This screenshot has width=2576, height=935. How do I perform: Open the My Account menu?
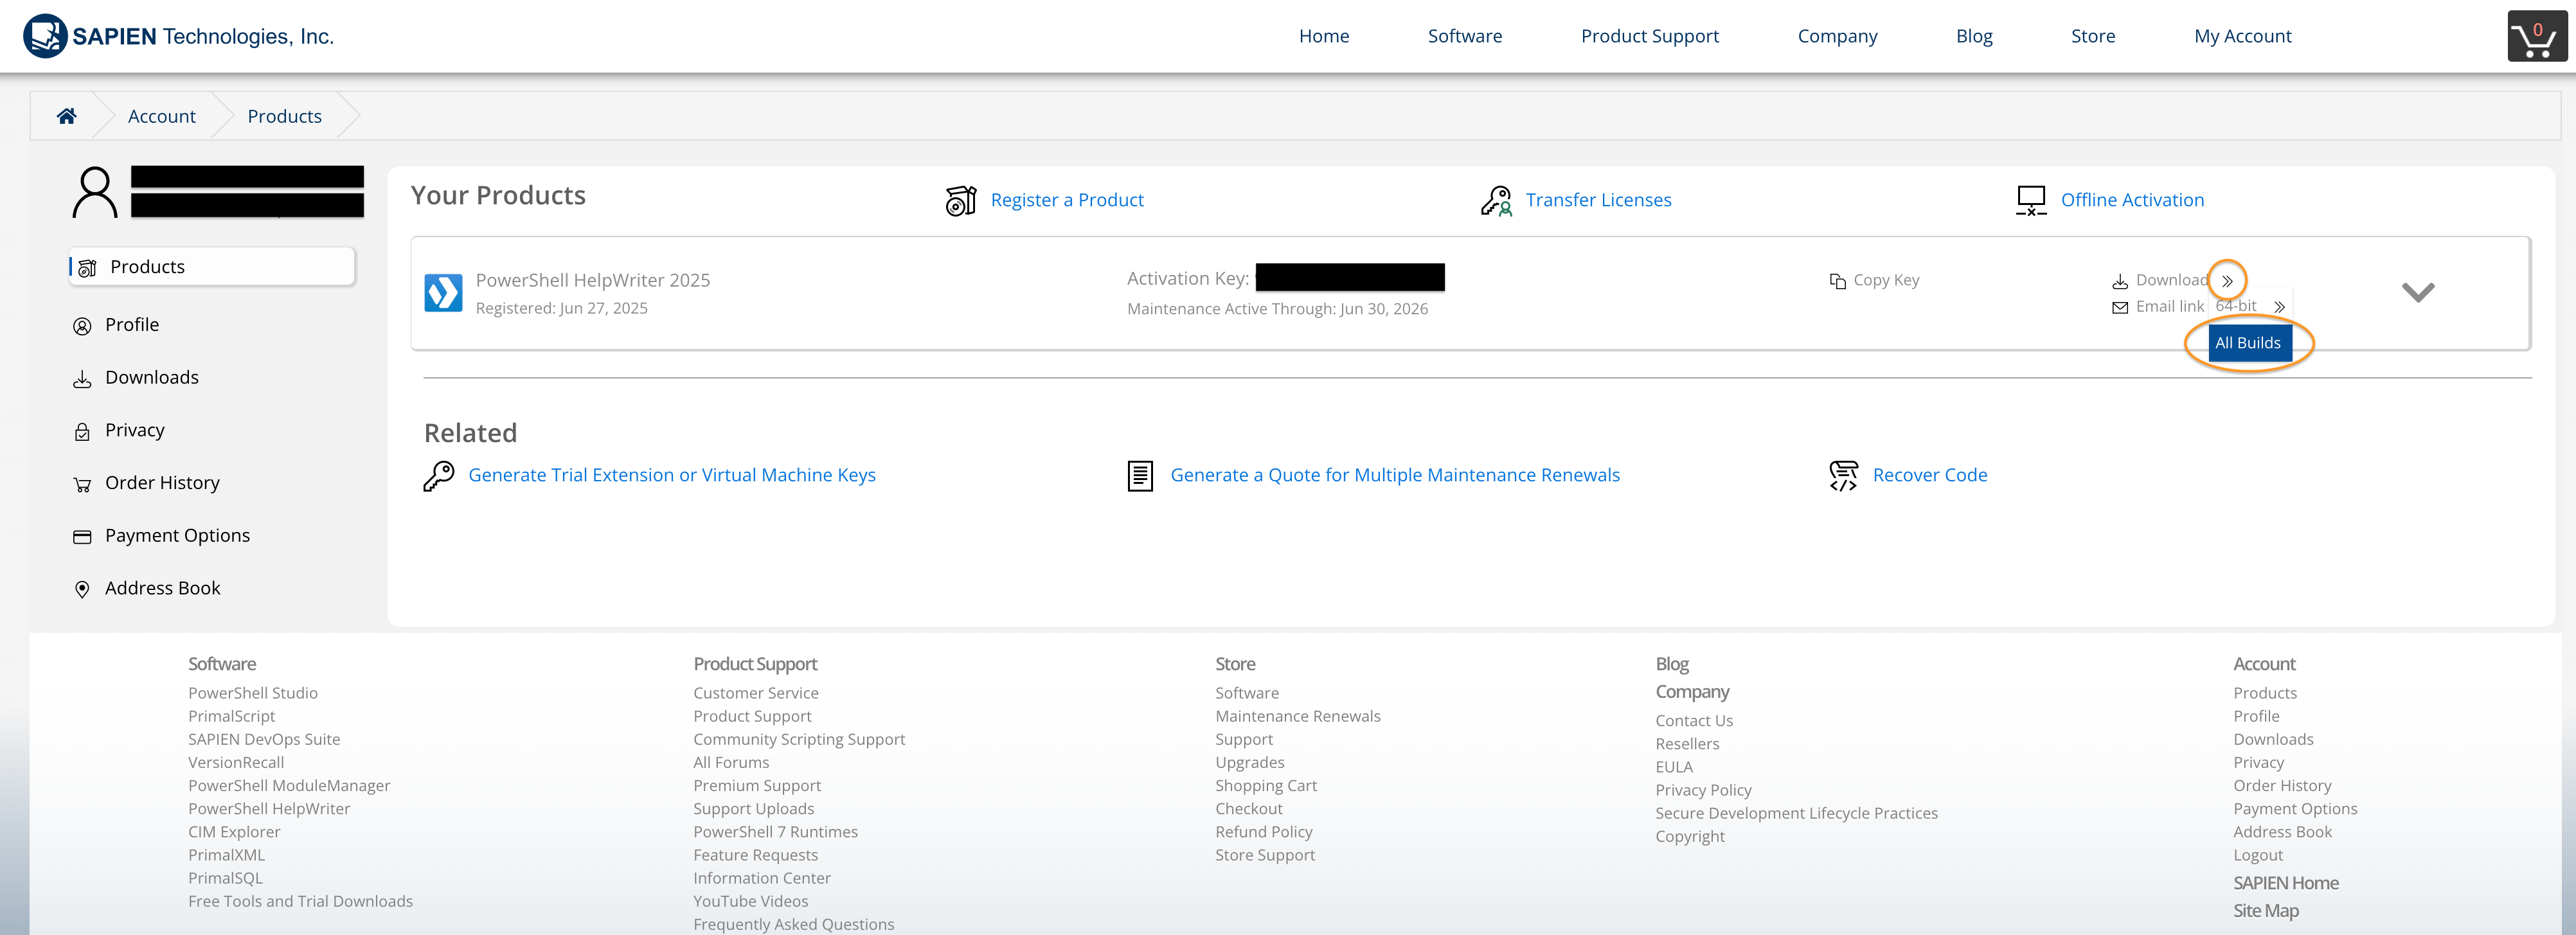(2242, 36)
